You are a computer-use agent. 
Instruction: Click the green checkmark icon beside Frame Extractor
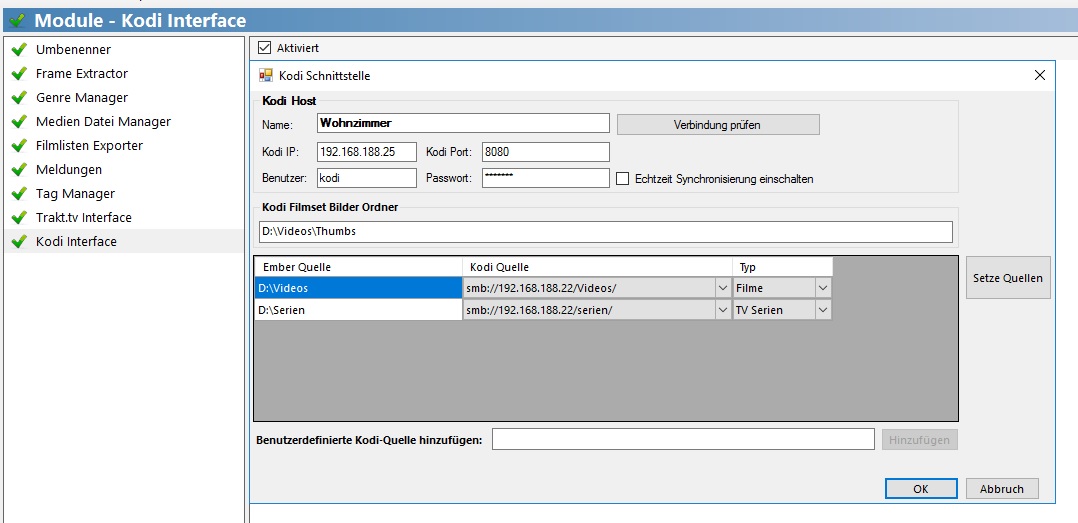19,74
